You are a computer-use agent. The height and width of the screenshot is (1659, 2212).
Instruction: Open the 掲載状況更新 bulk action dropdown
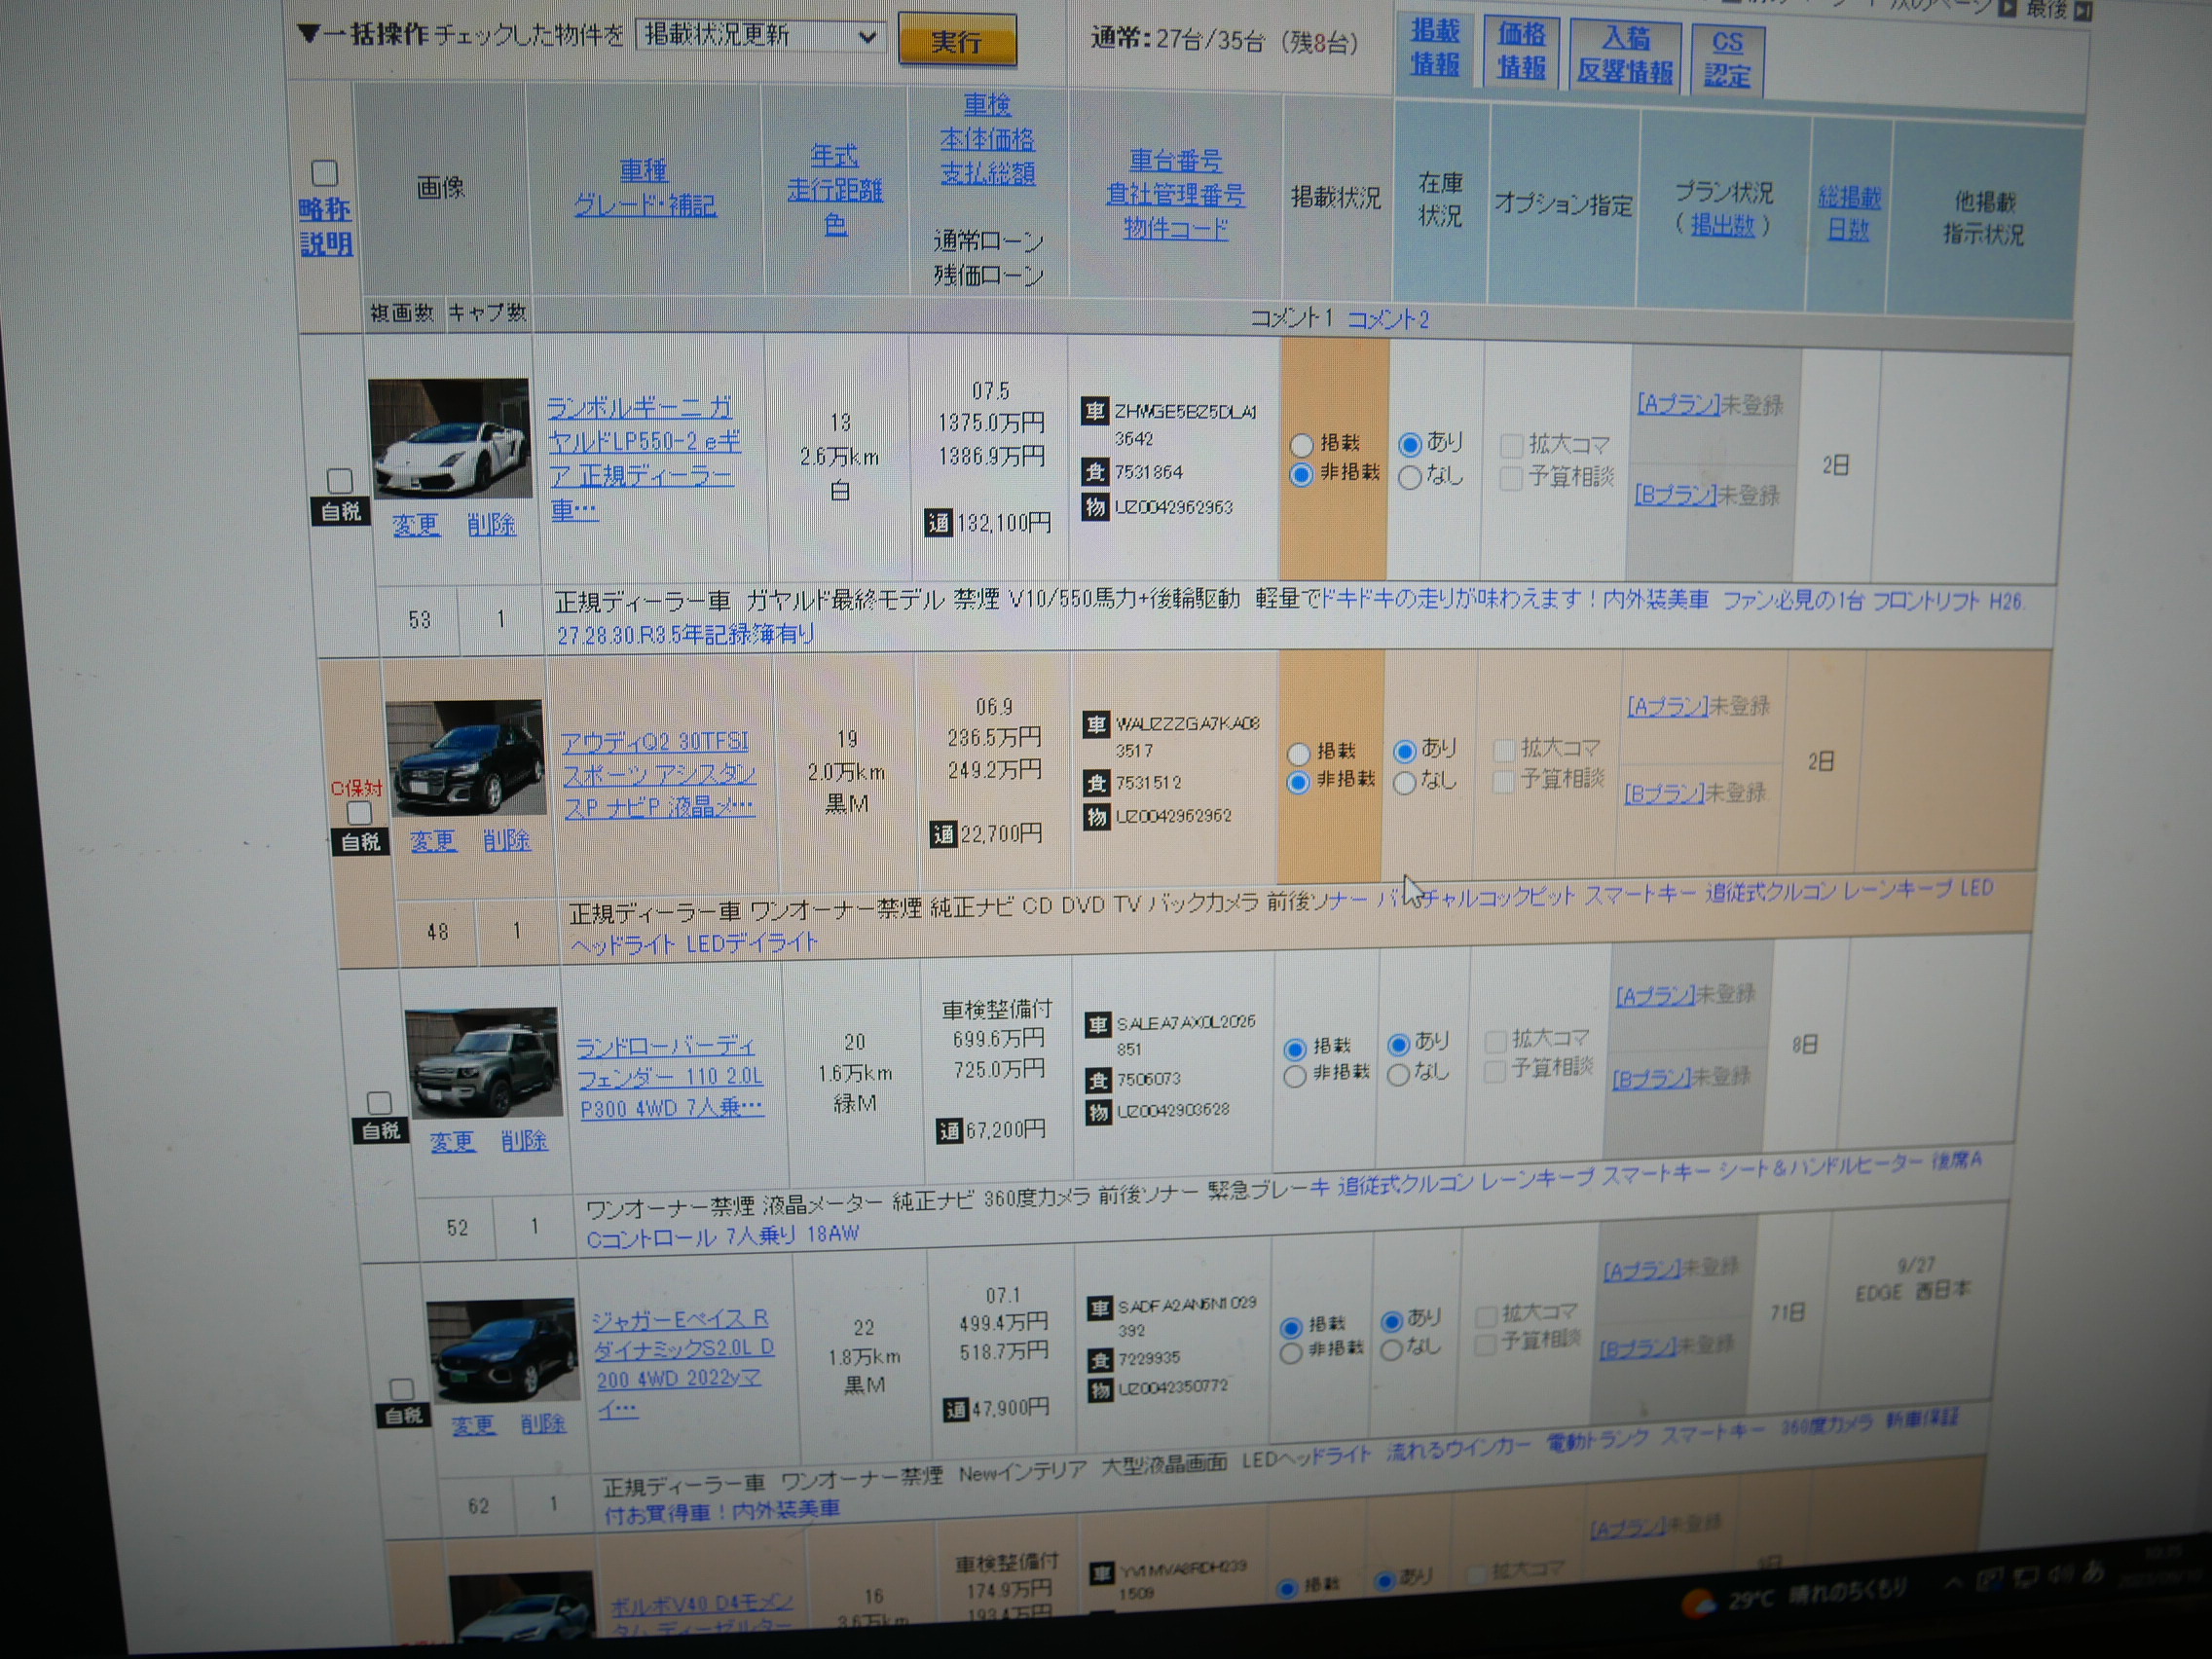[x=760, y=37]
